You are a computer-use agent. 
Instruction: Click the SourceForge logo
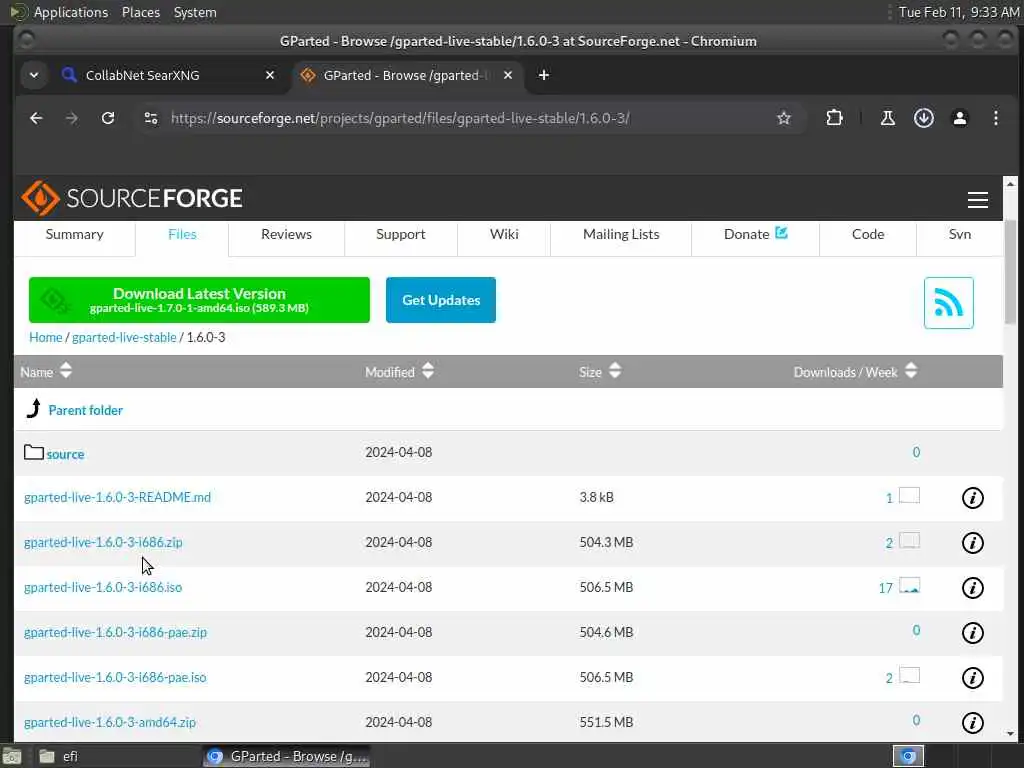click(x=132, y=198)
